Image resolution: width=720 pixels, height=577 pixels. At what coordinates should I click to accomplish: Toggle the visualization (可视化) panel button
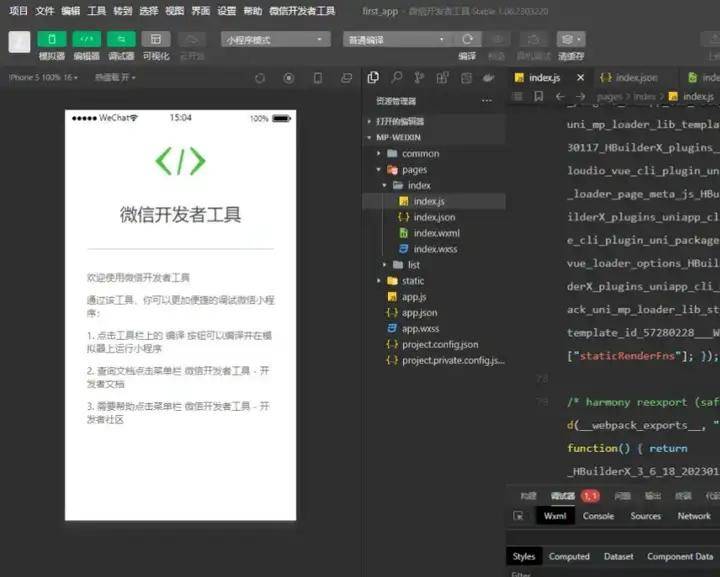[156, 39]
